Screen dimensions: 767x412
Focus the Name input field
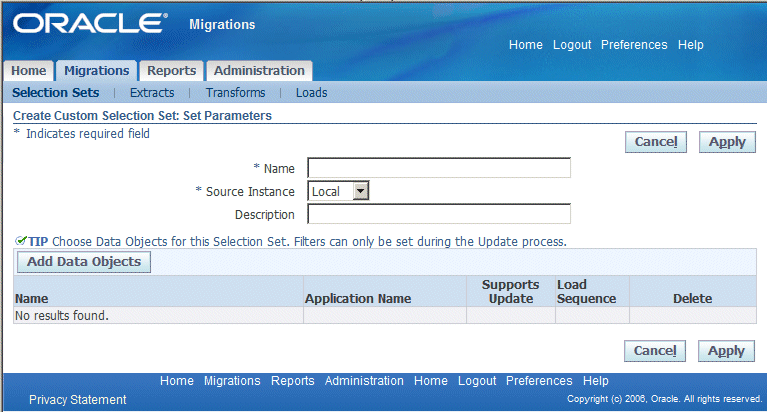[x=439, y=168]
